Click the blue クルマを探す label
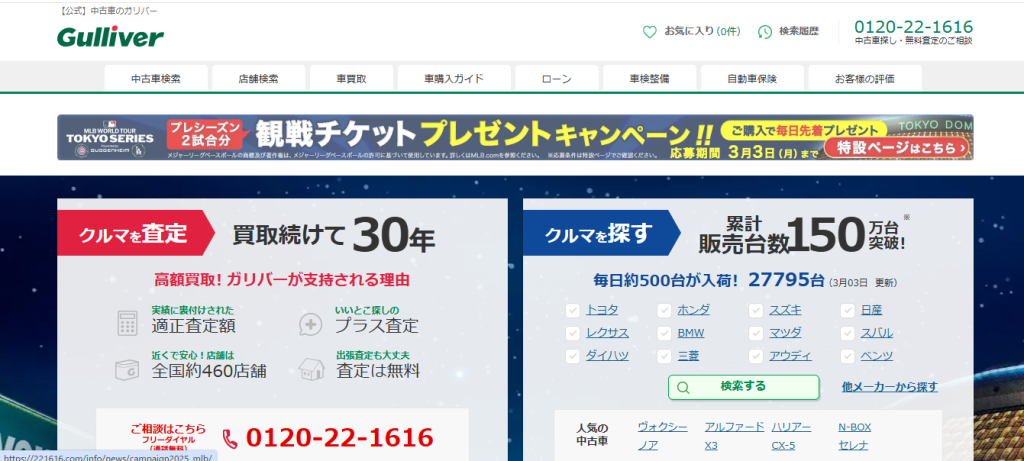The height and width of the screenshot is (461, 1024). pyautogui.click(x=601, y=233)
